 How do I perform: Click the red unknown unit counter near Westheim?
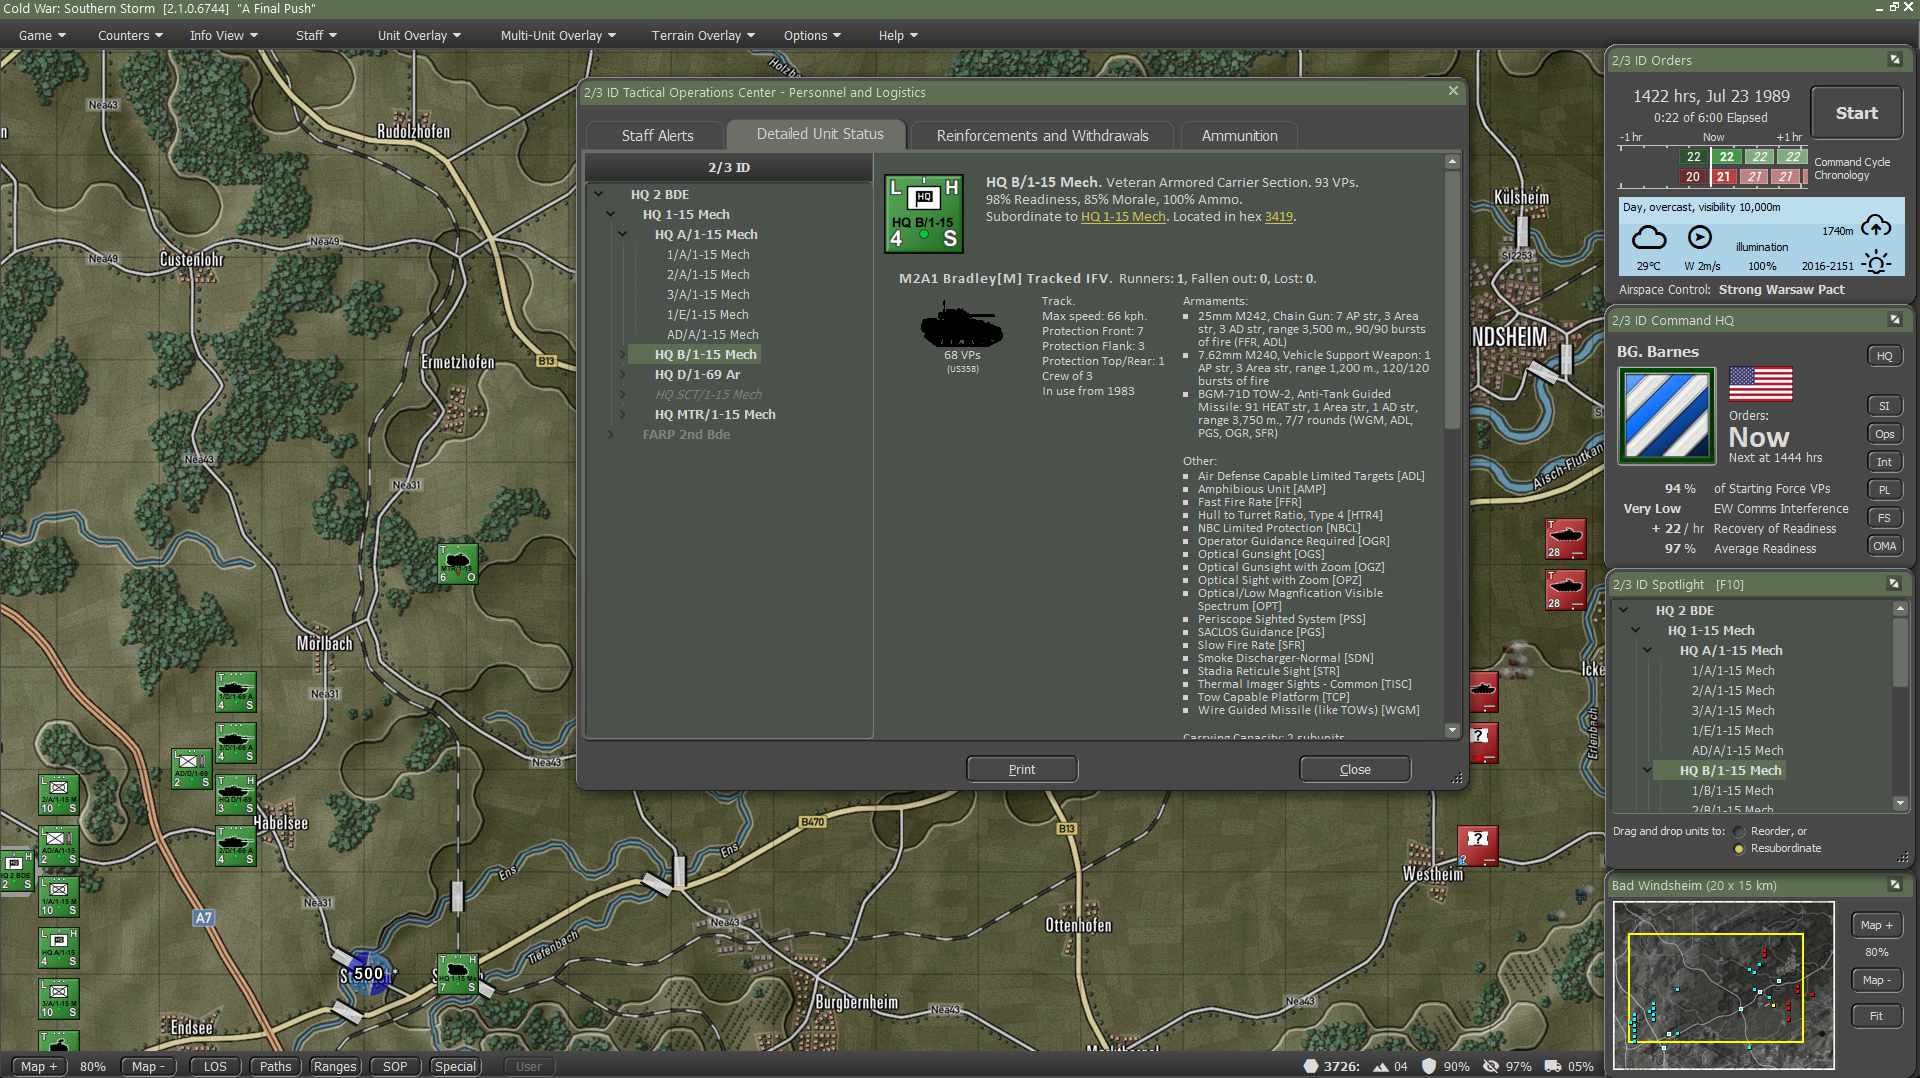[1478, 845]
